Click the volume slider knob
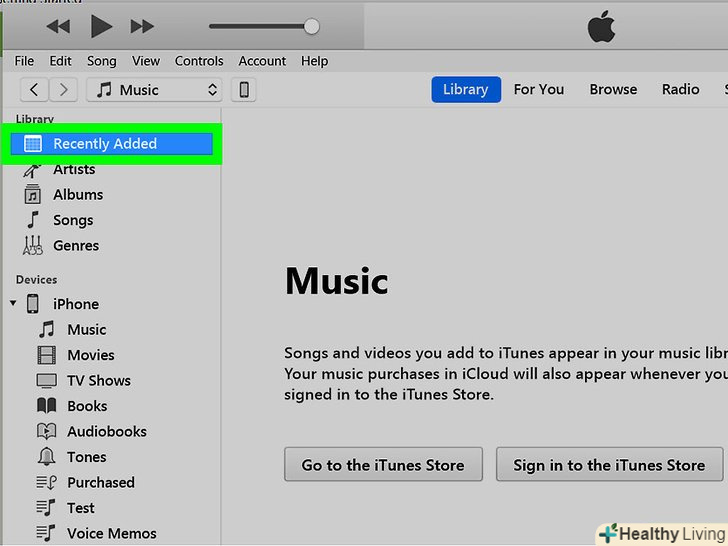The image size is (728, 546). (x=312, y=26)
